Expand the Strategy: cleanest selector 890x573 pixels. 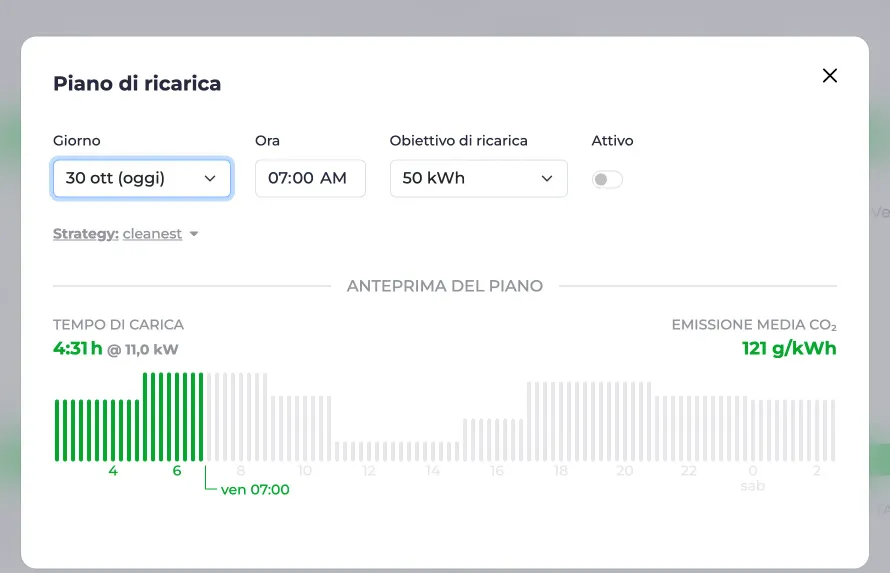[x=125, y=234]
